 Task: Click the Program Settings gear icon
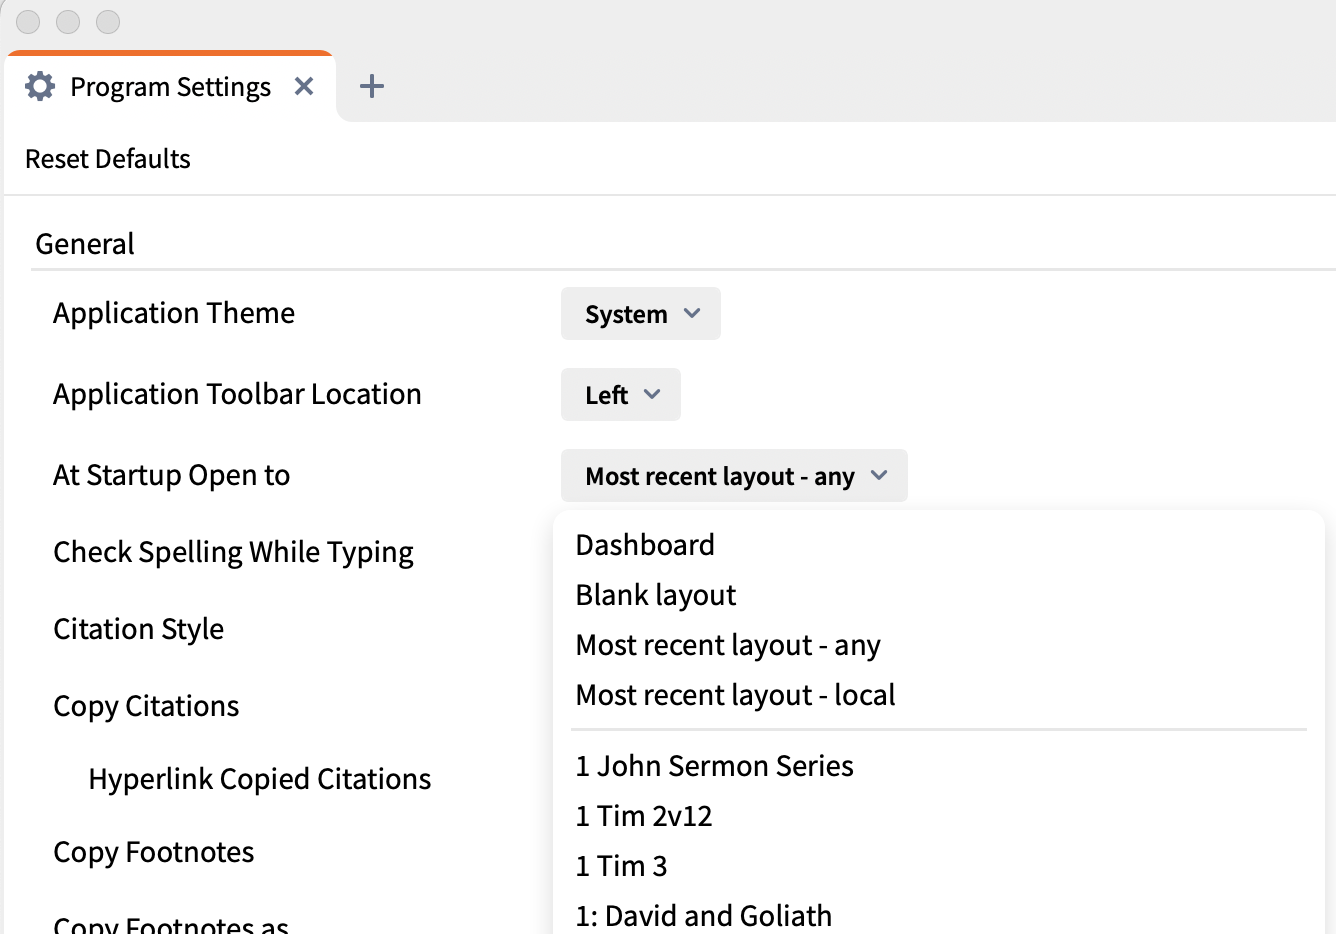tap(40, 87)
